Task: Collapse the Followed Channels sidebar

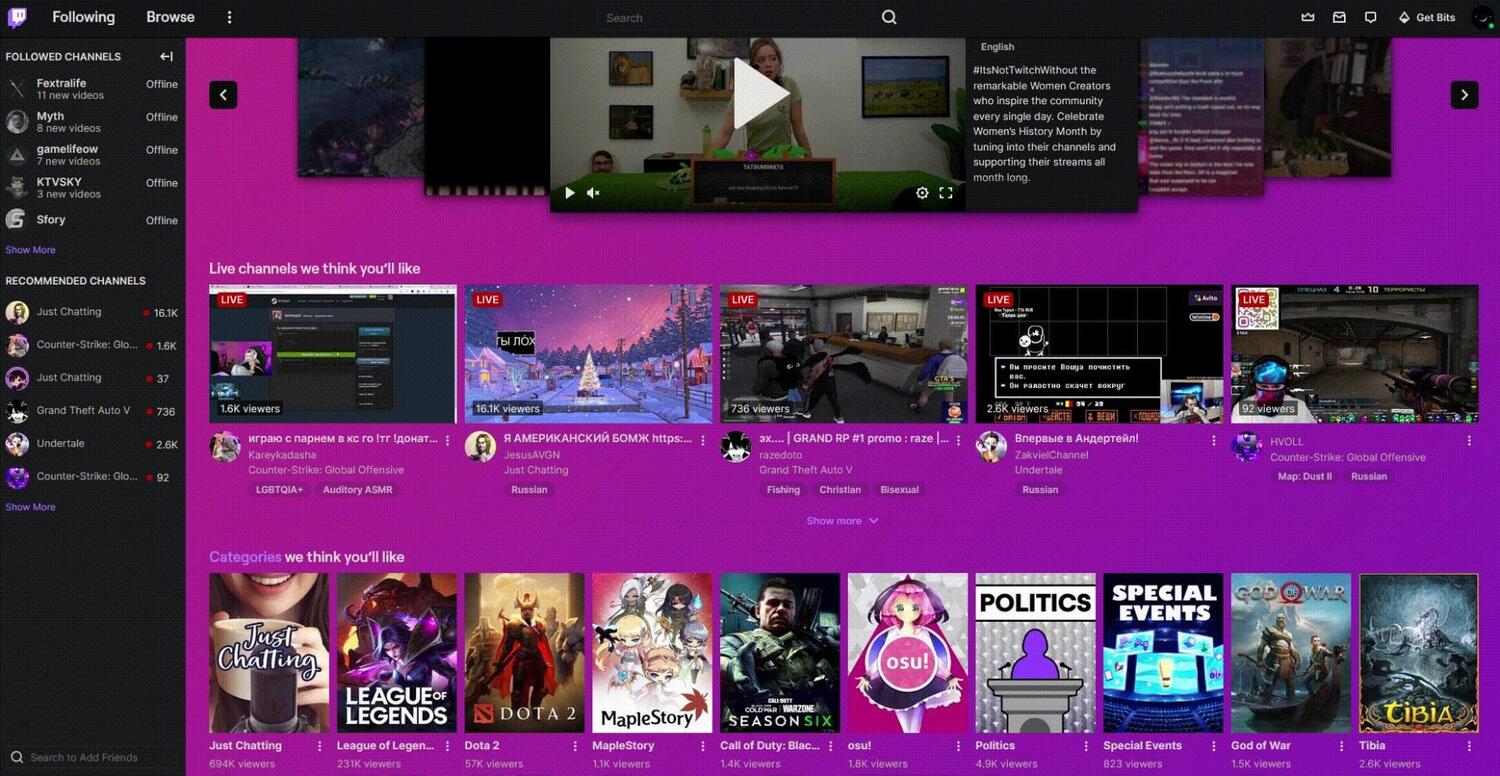Action: click(165, 56)
